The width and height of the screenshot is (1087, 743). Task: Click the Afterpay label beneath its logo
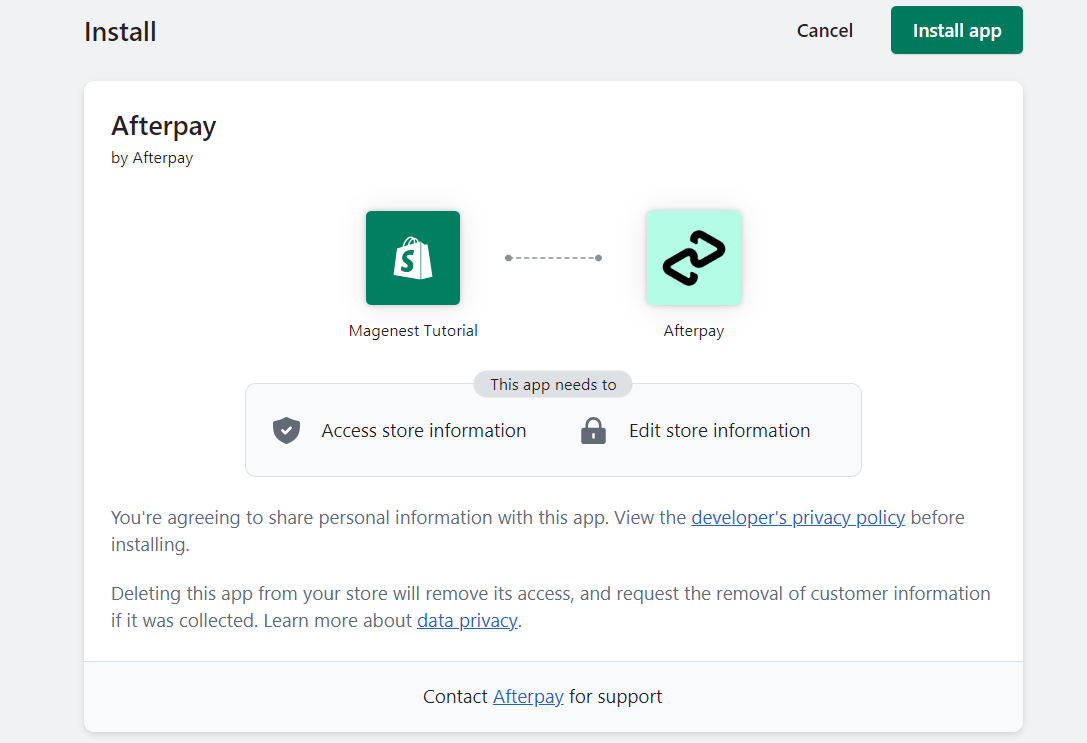coord(694,330)
